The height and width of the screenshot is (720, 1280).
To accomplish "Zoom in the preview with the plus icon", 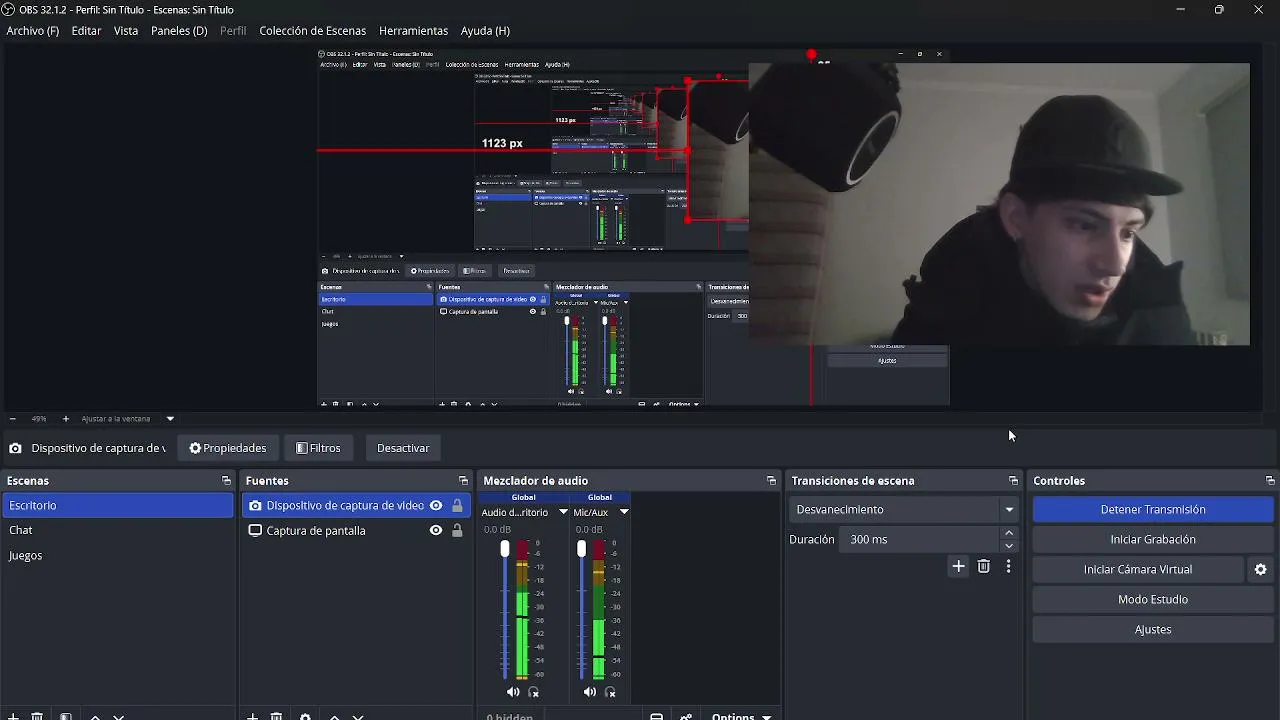I will tap(66, 419).
